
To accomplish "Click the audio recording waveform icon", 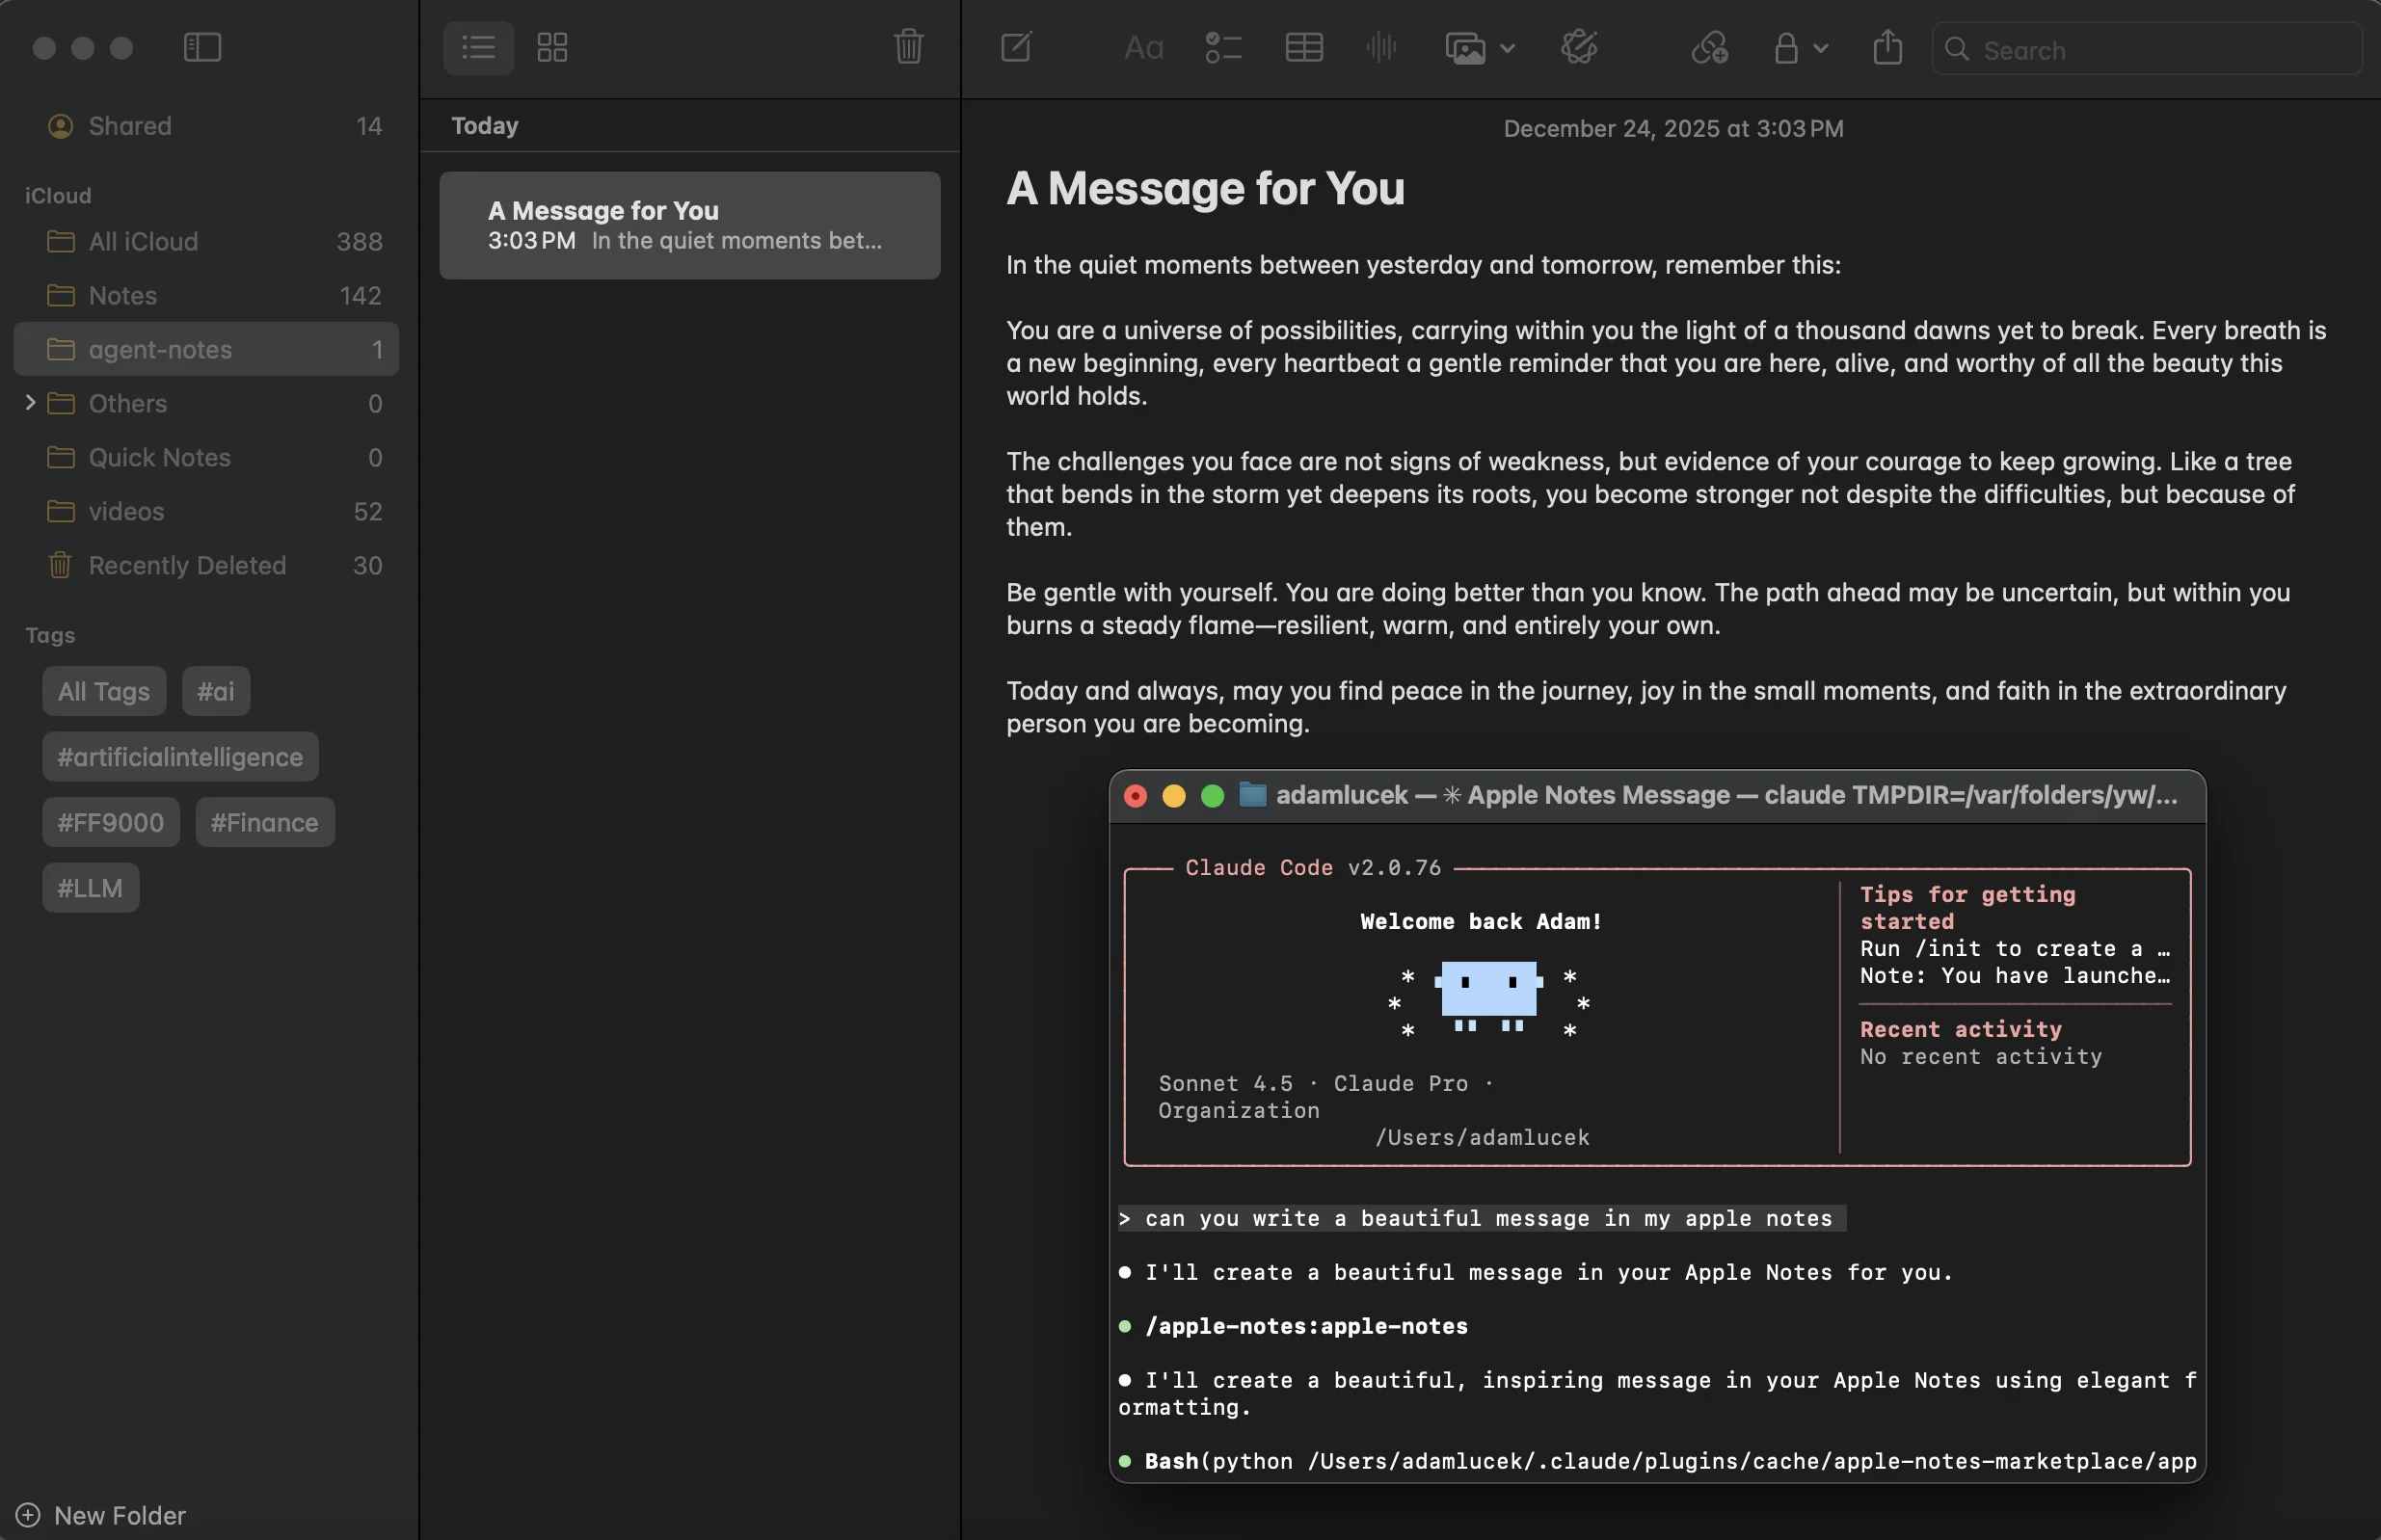I will click(x=1380, y=47).
